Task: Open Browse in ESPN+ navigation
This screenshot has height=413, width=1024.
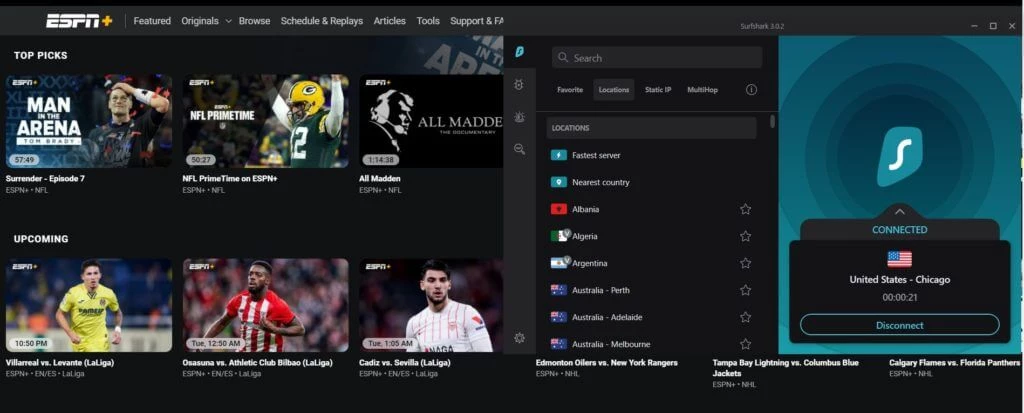Action: [x=254, y=21]
